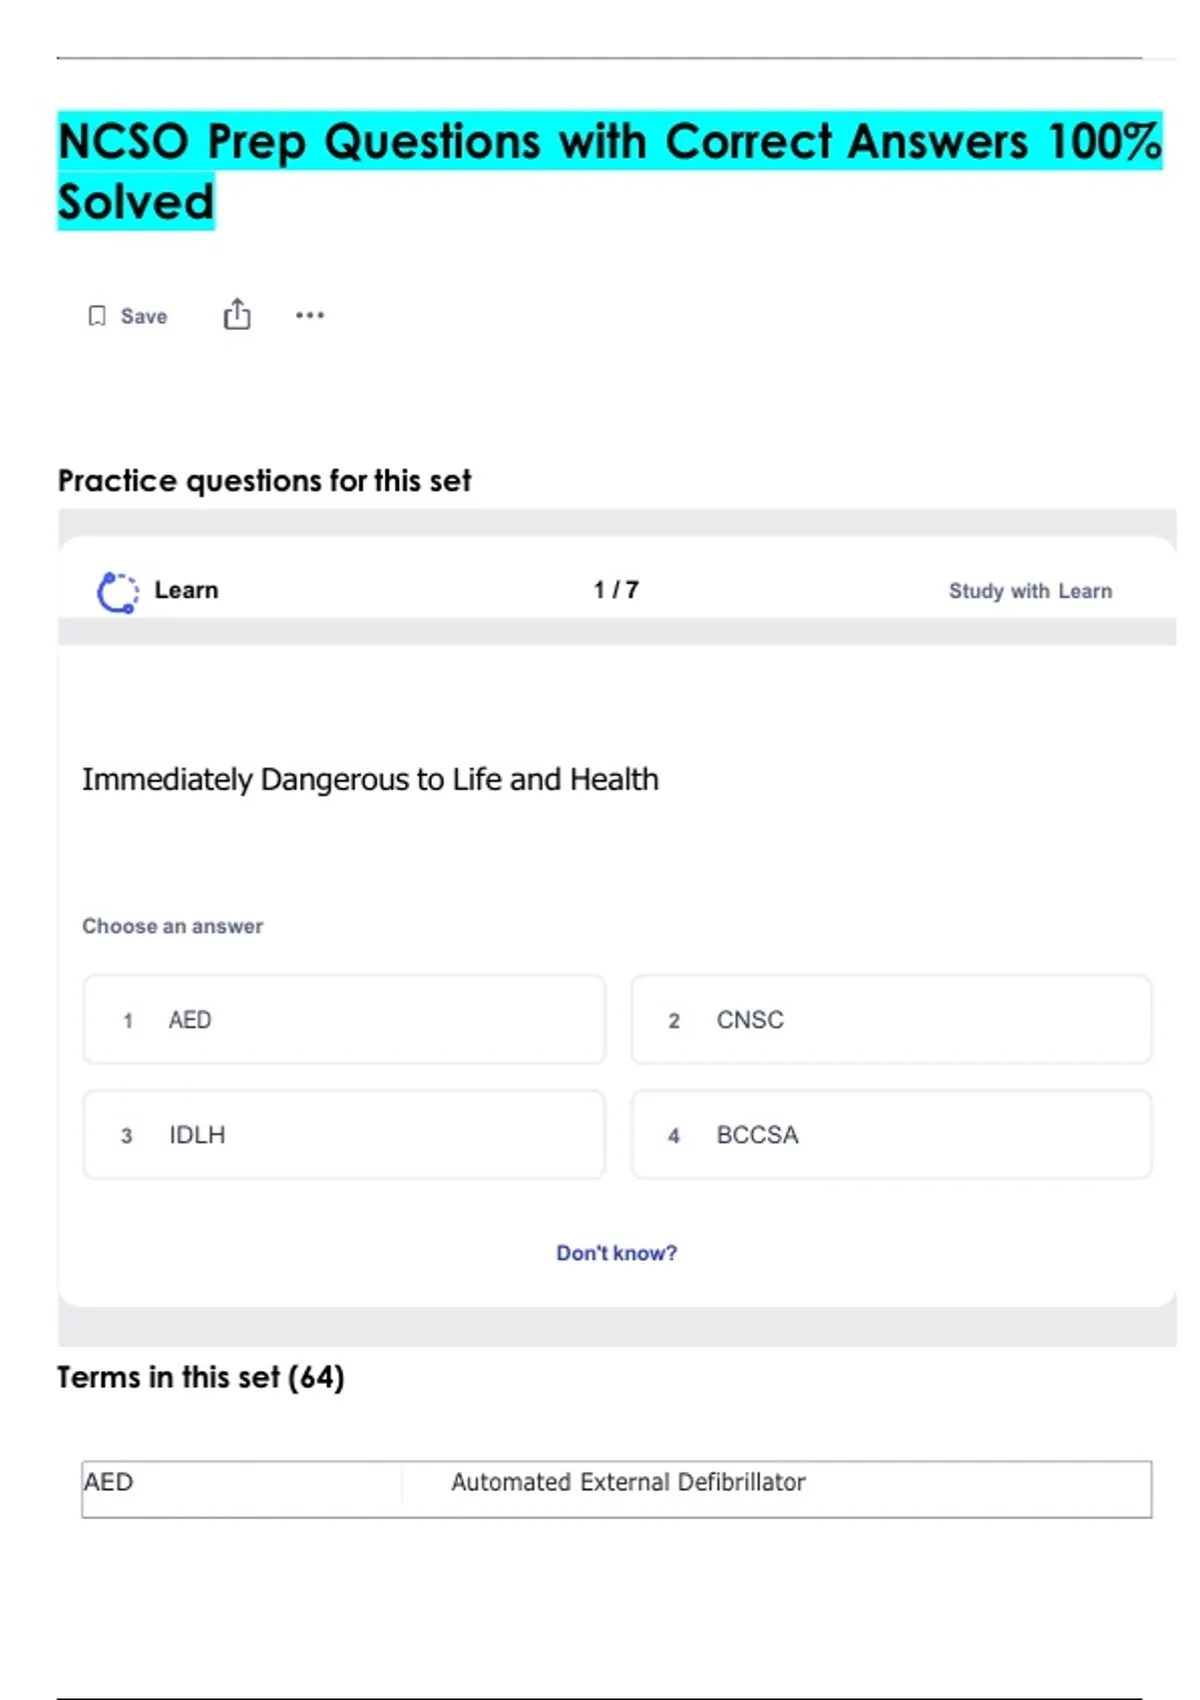Click the "Choose an answer" prompt

point(172,926)
